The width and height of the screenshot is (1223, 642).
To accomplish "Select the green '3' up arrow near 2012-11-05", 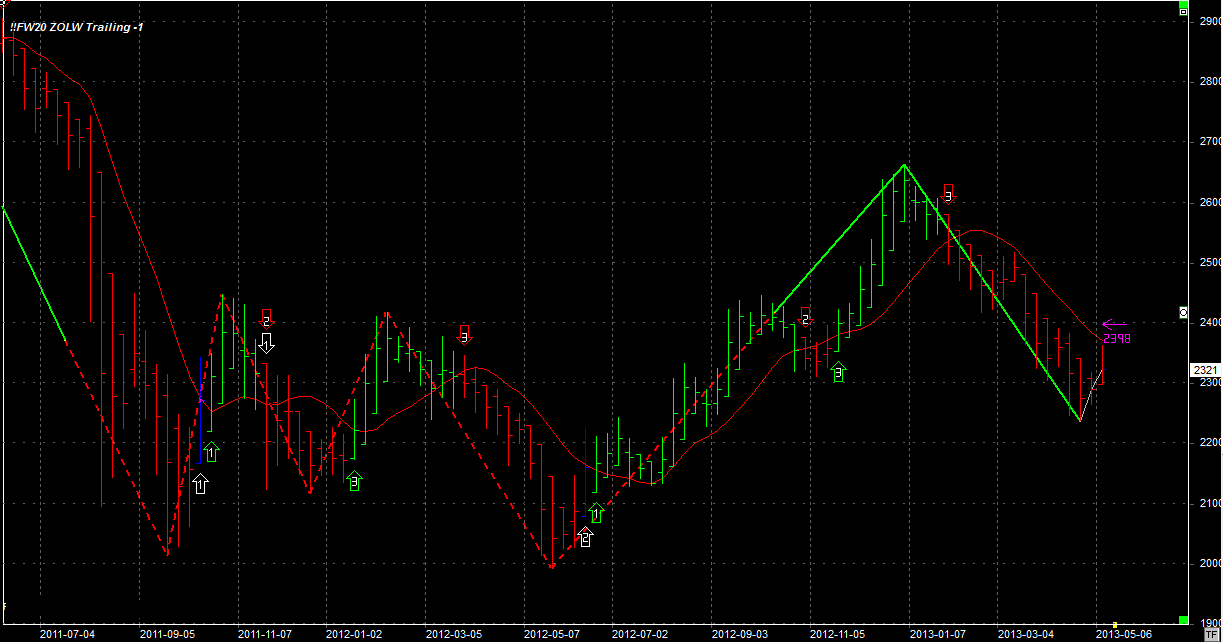I will 839,372.
